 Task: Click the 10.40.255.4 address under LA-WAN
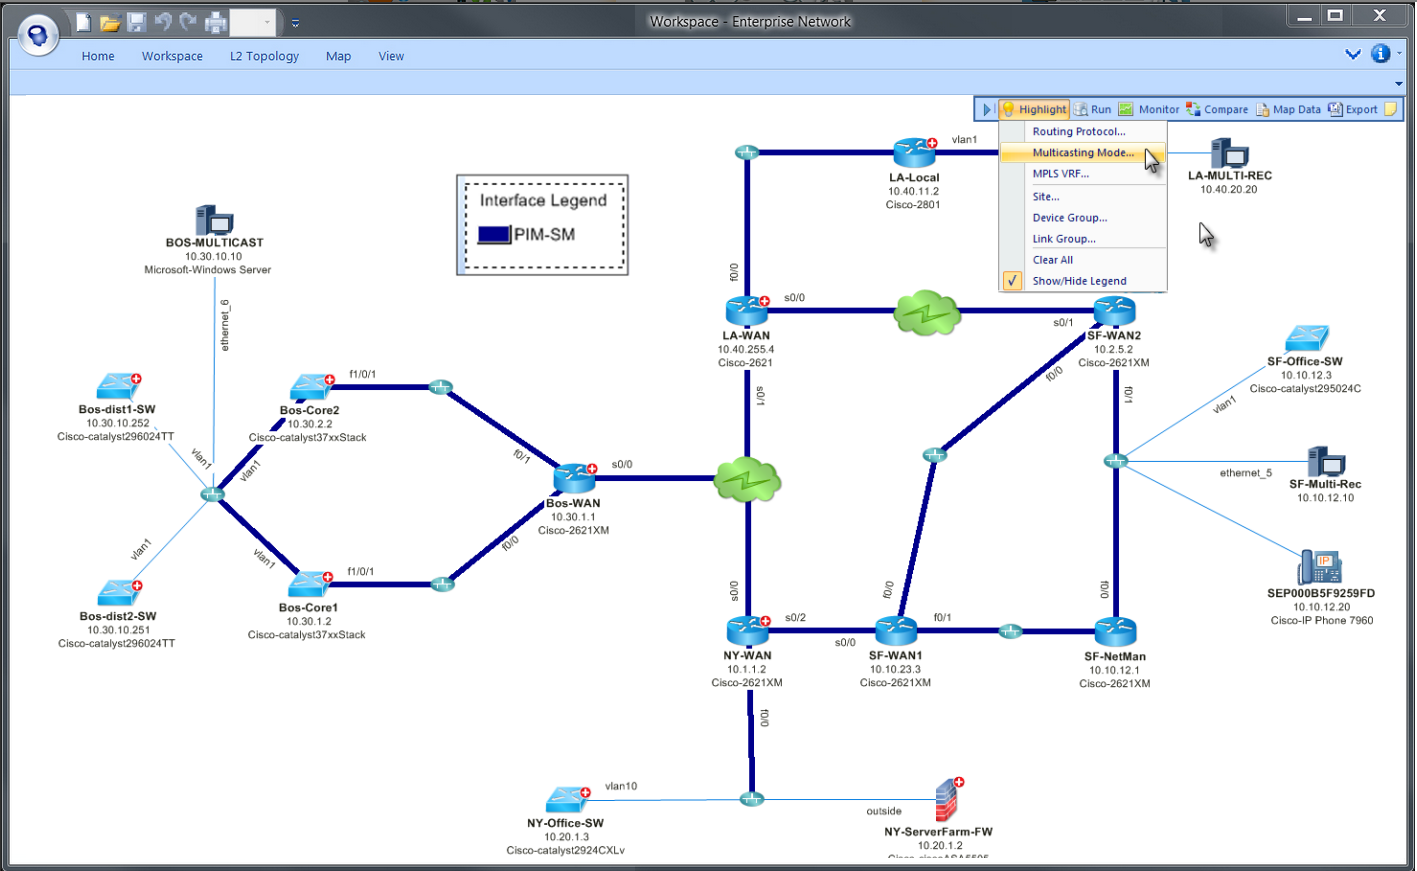click(746, 350)
